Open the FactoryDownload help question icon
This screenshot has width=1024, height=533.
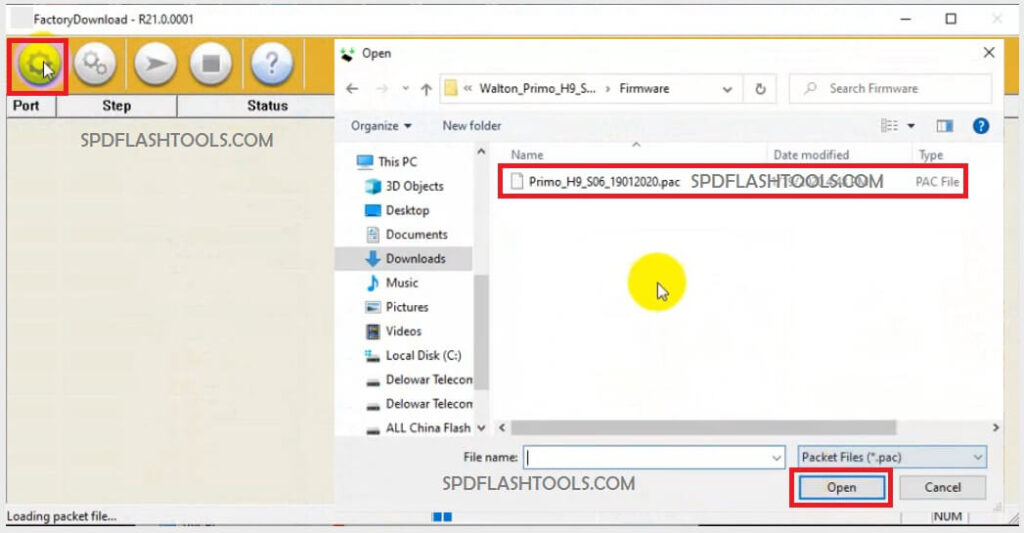(x=272, y=64)
